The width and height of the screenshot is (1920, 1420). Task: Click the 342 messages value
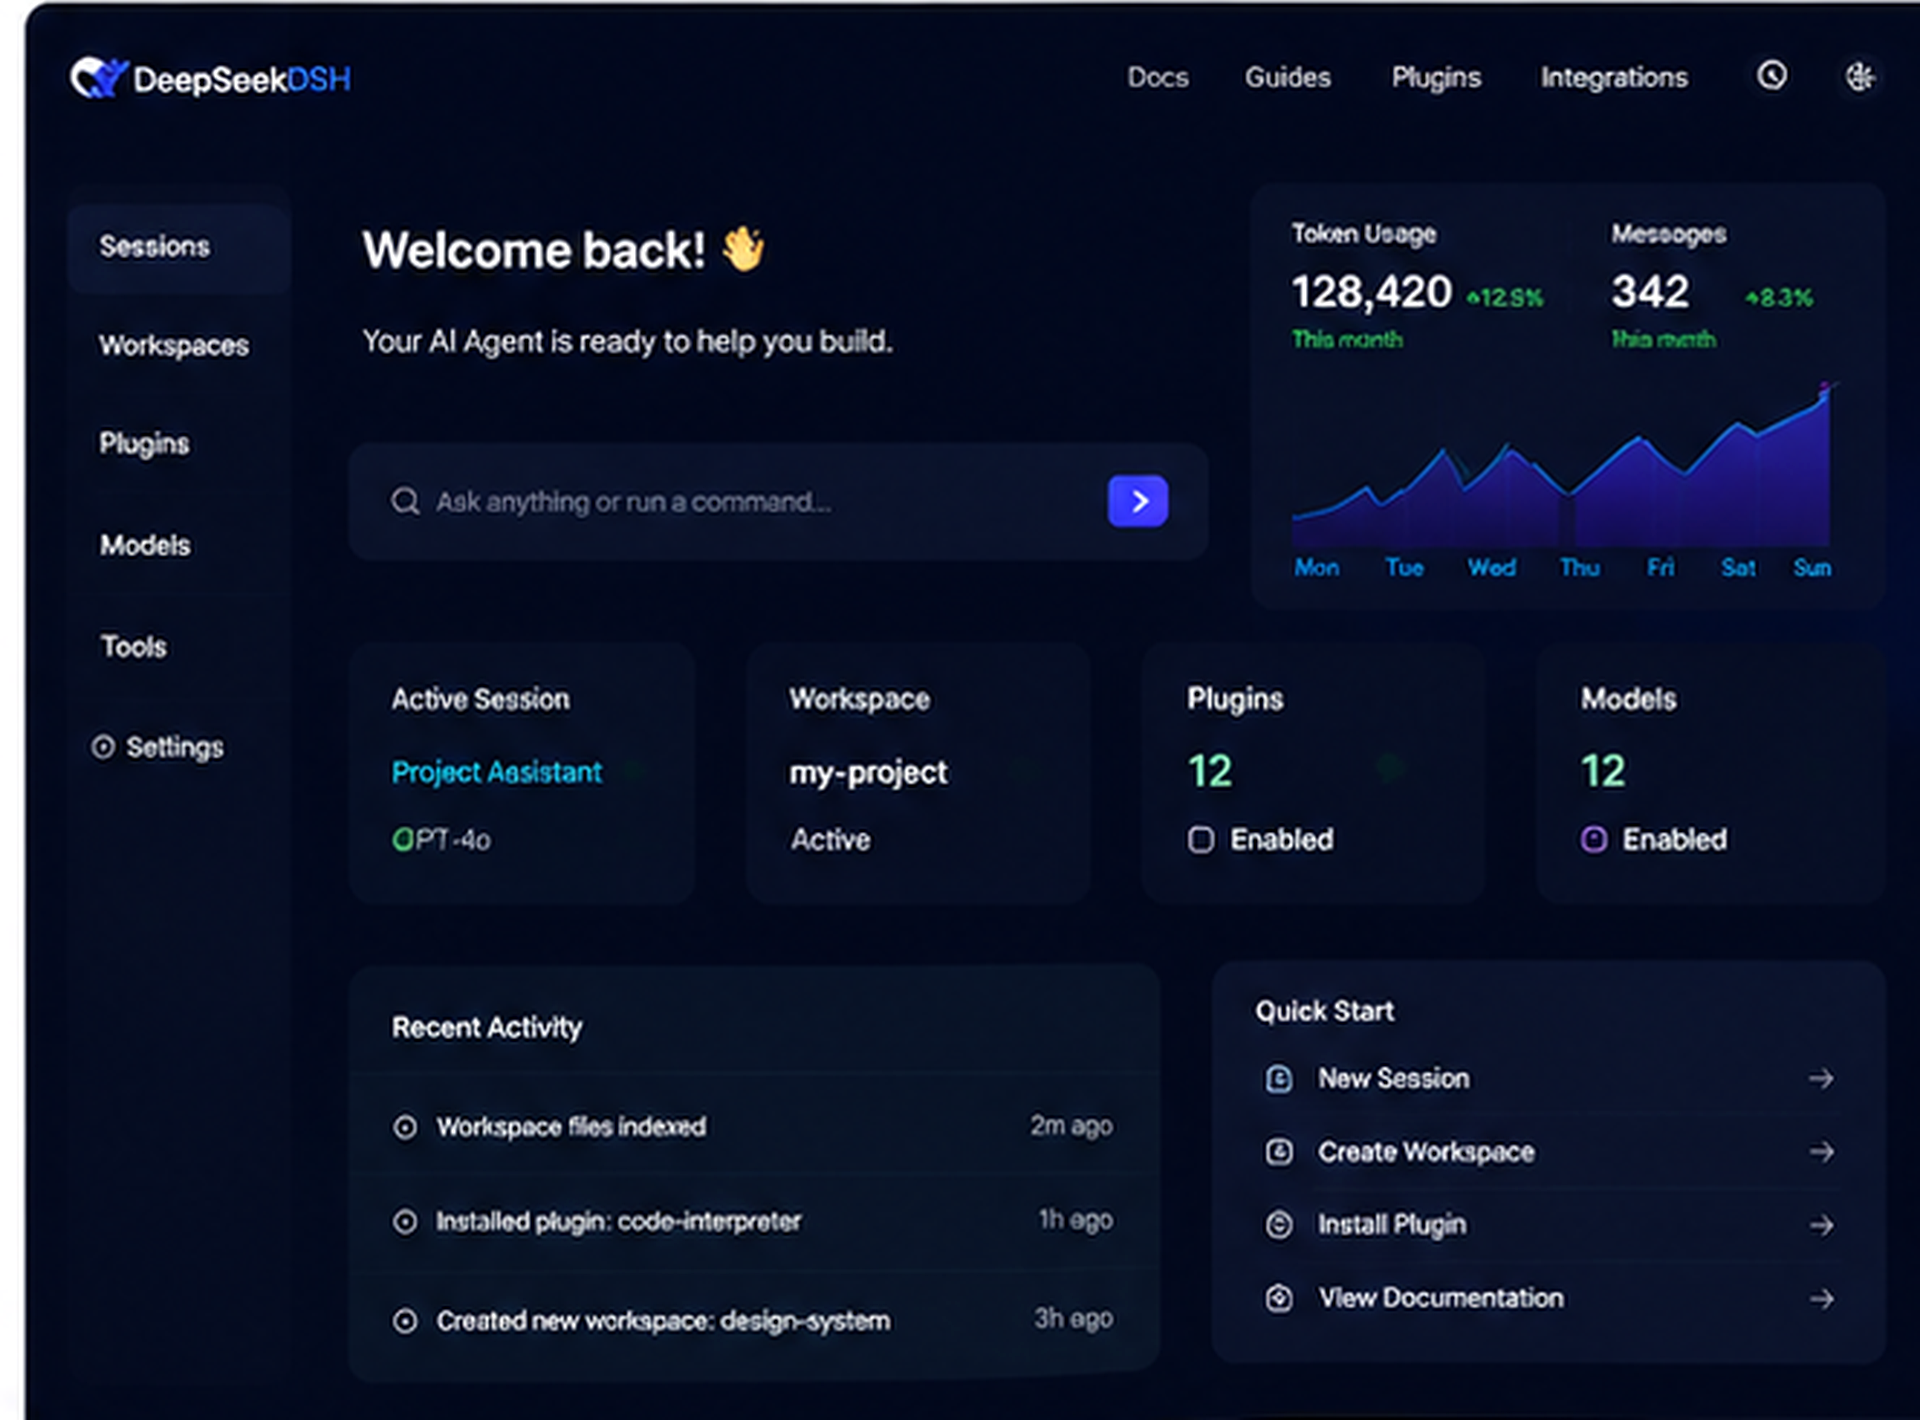point(1650,293)
